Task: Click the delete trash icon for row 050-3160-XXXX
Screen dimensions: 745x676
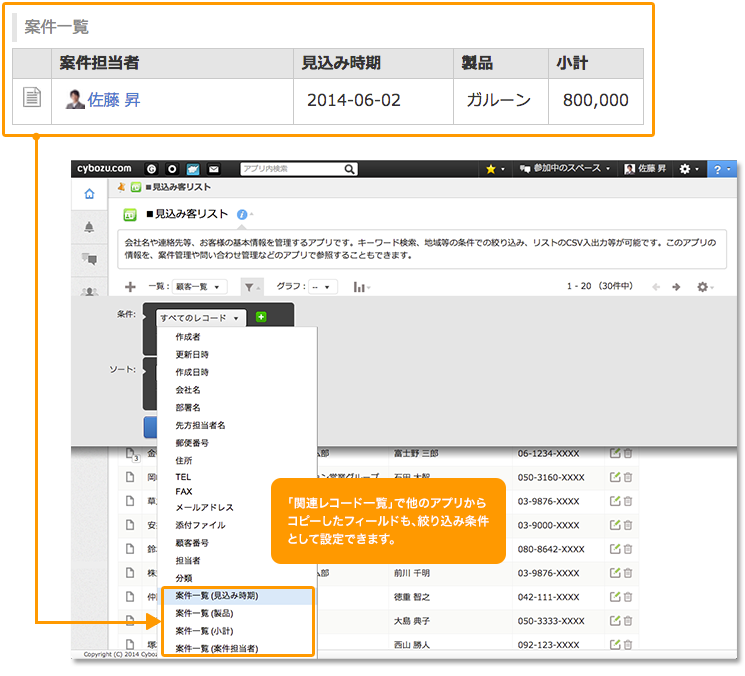Action: pos(628,477)
